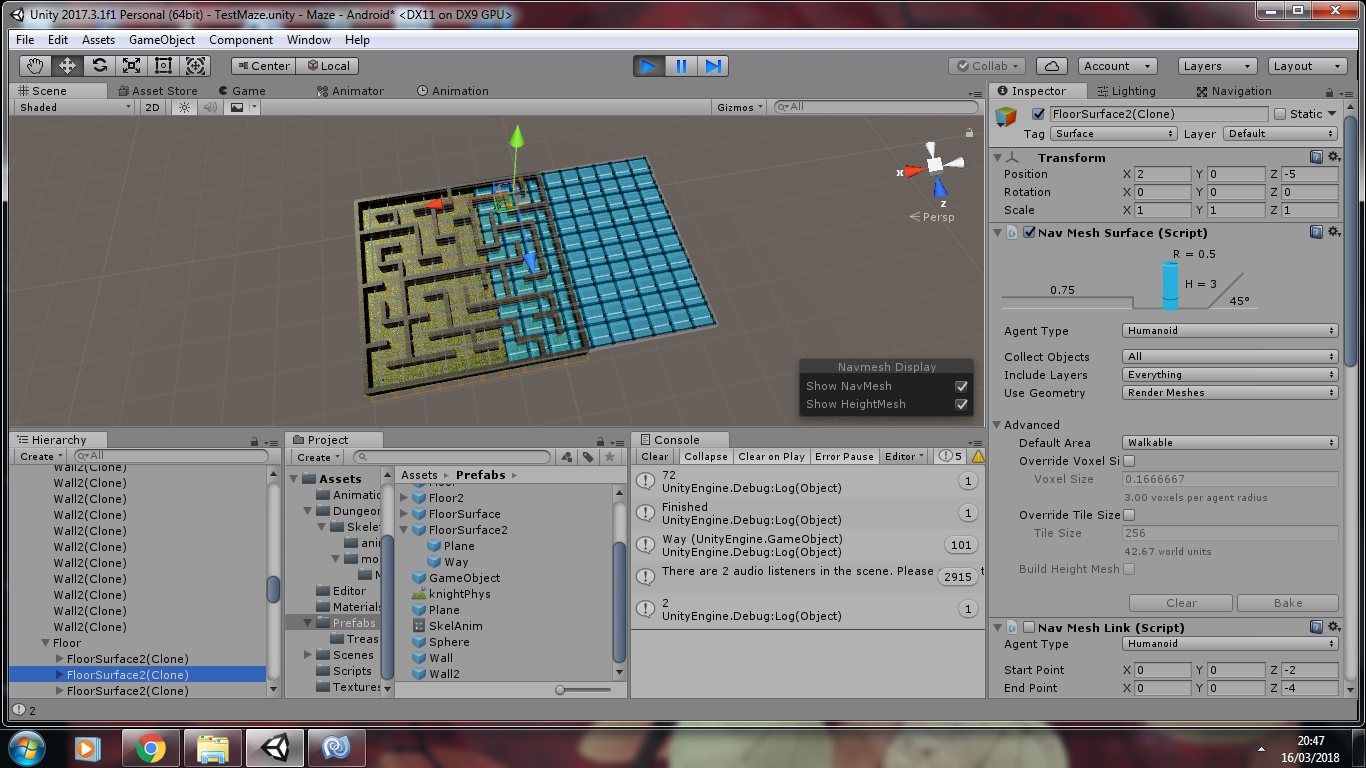
Task: Uncheck Show NavMesh option
Action: [x=961, y=386]
